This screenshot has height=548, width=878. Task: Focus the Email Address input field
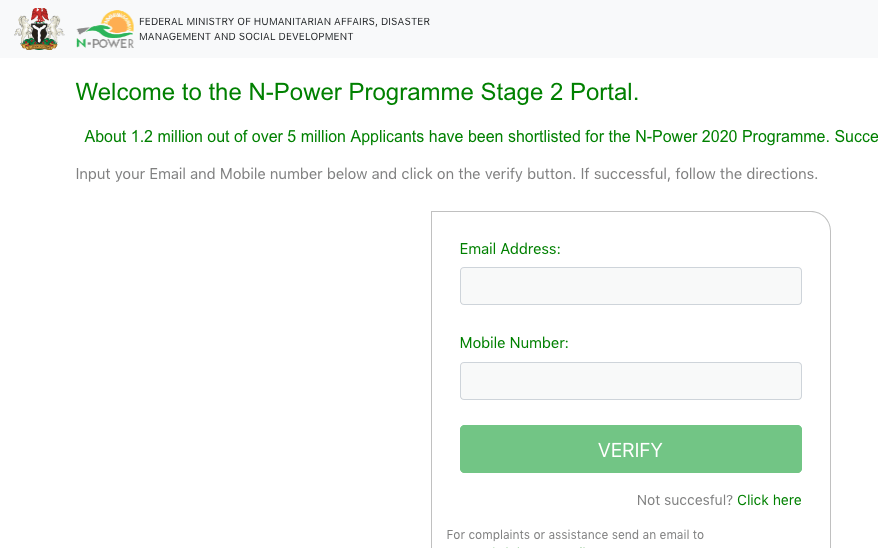[x=631, y=286]
